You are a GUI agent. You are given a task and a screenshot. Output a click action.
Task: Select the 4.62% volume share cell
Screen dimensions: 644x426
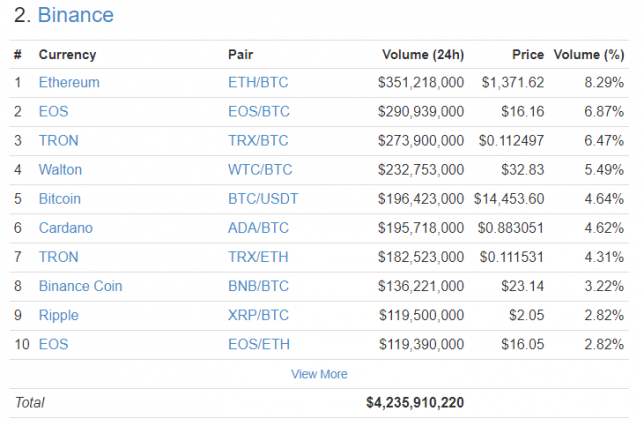click(x=604, y=228)
